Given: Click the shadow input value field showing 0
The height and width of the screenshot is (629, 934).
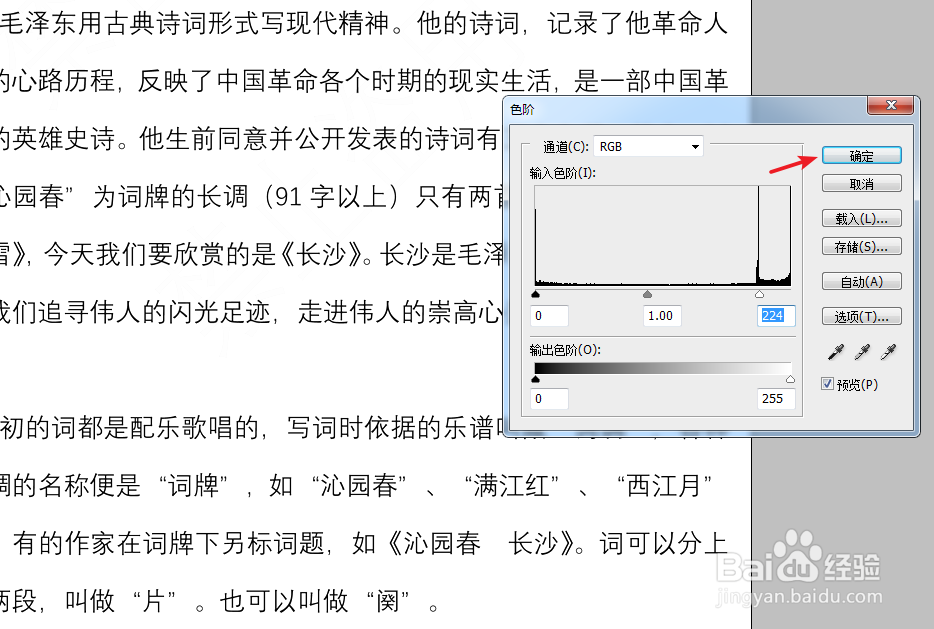Looking at the screenshot, I should 548,315.
